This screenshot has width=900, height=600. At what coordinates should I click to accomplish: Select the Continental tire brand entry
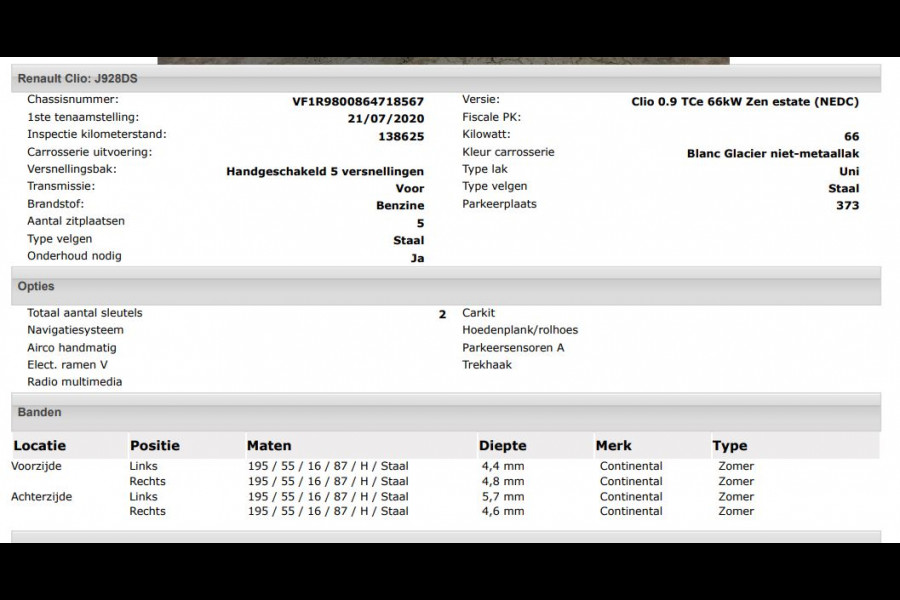(631, 466)
